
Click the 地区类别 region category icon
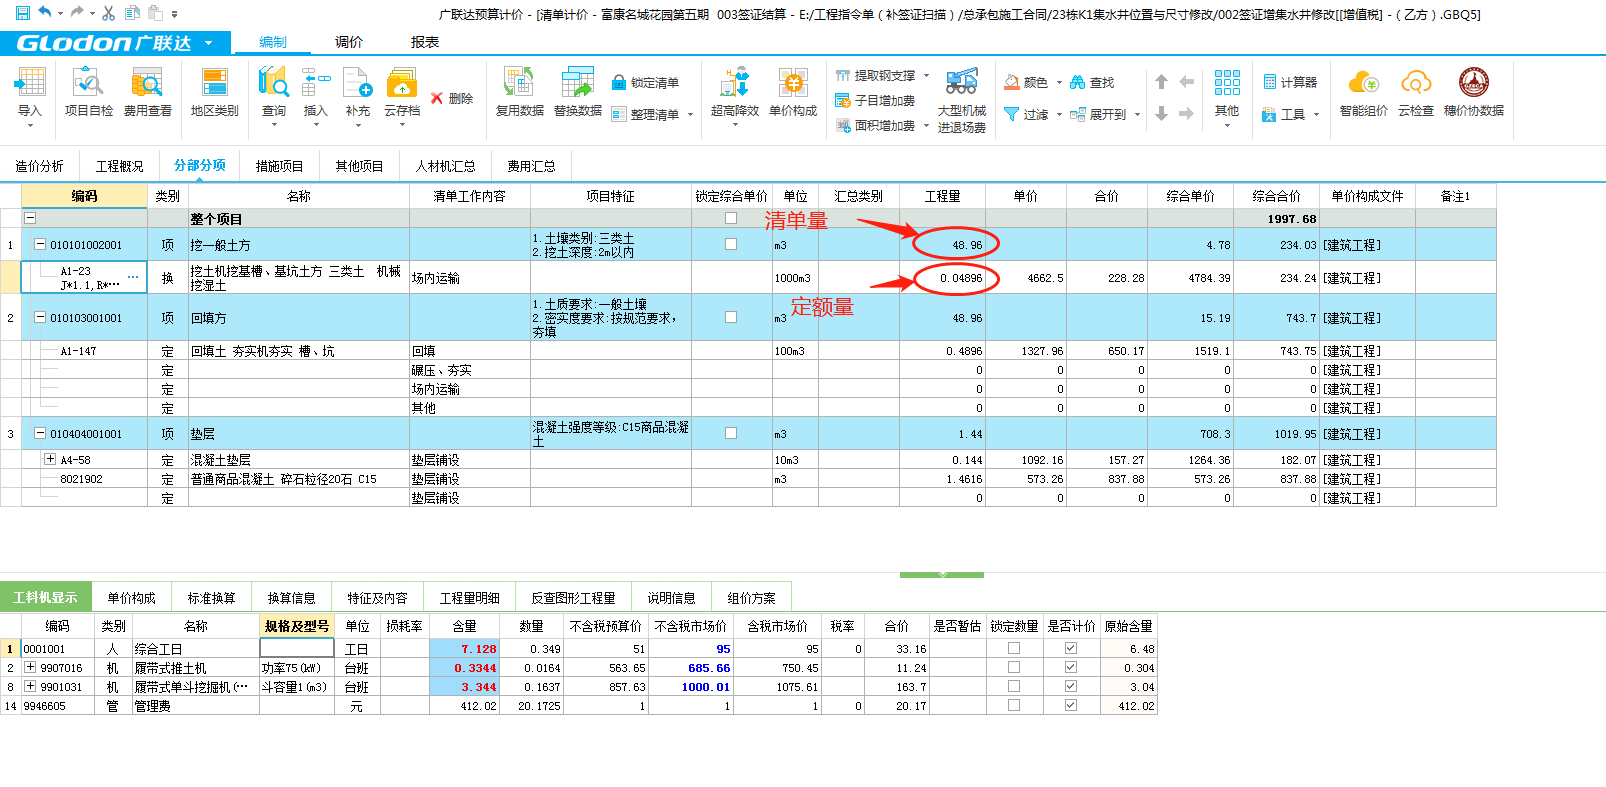214,83
